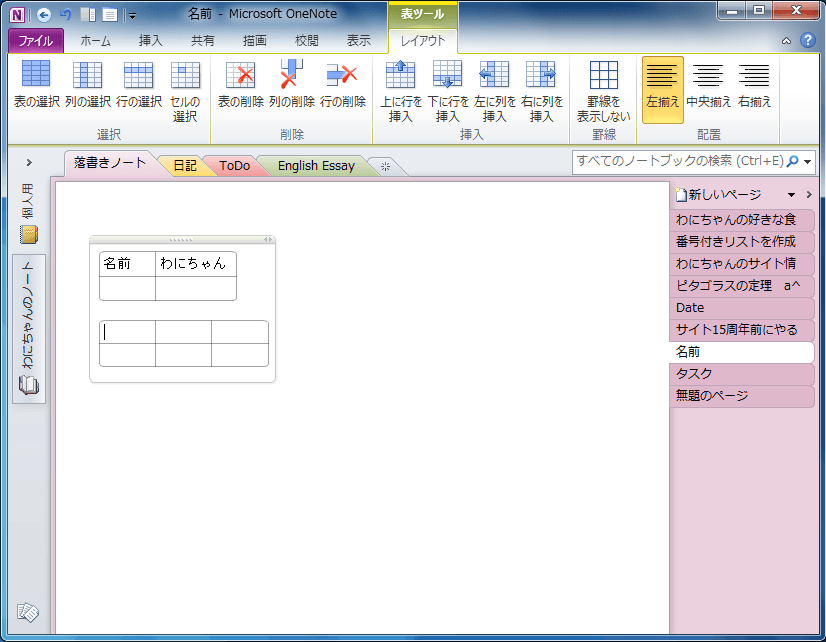Insert a column to the right (右に列を挿入)
The image size is (826, 642).
point(542,90)
